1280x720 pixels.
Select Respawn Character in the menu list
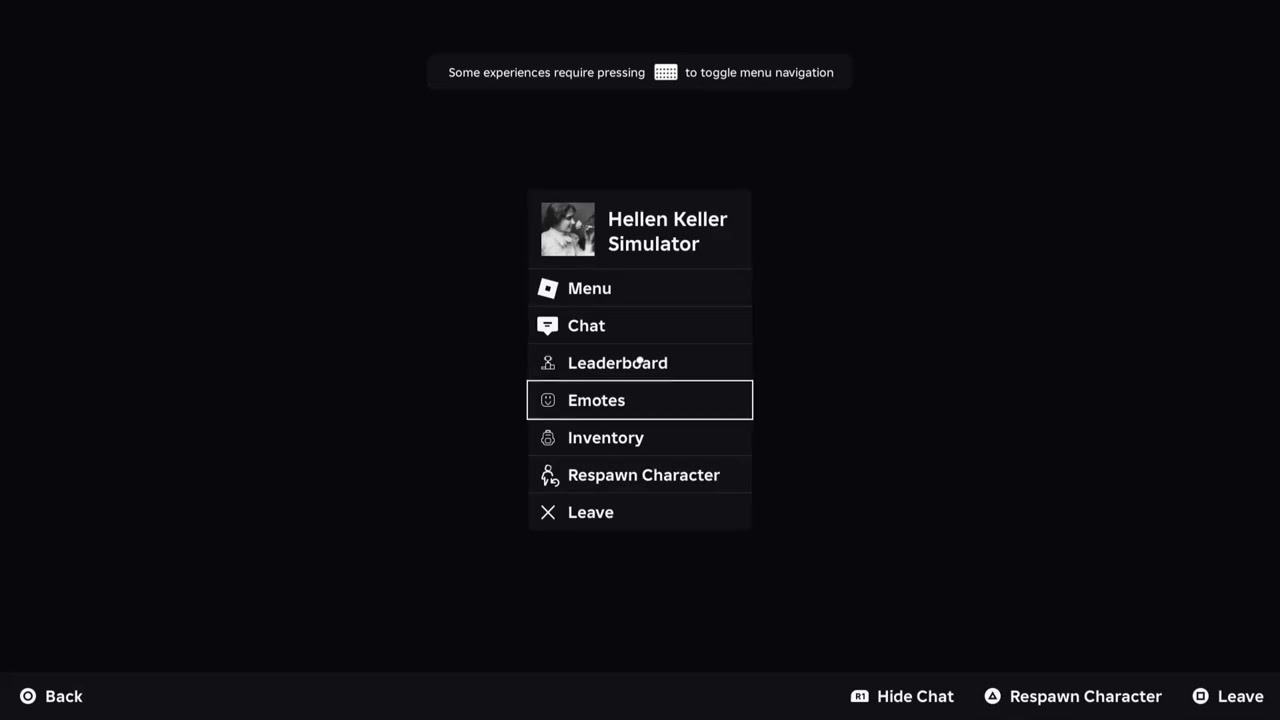pyautogui.click(x=640, y=475)
